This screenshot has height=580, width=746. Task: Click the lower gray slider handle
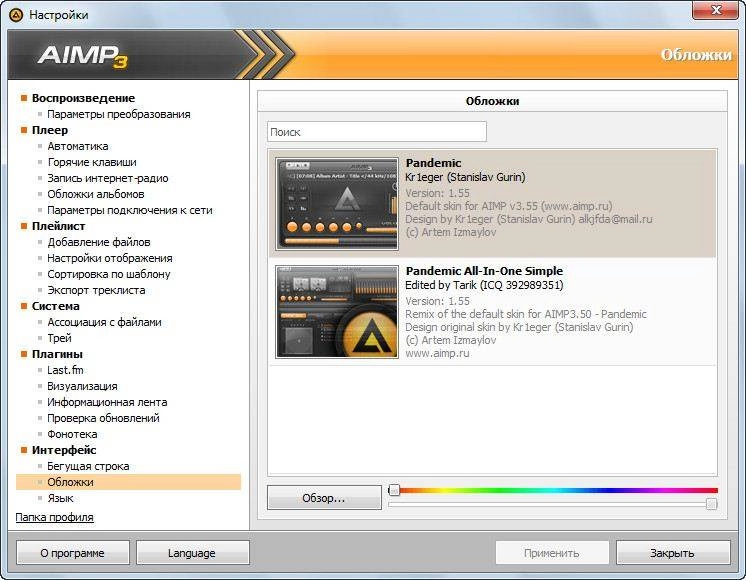click(711, 504)
